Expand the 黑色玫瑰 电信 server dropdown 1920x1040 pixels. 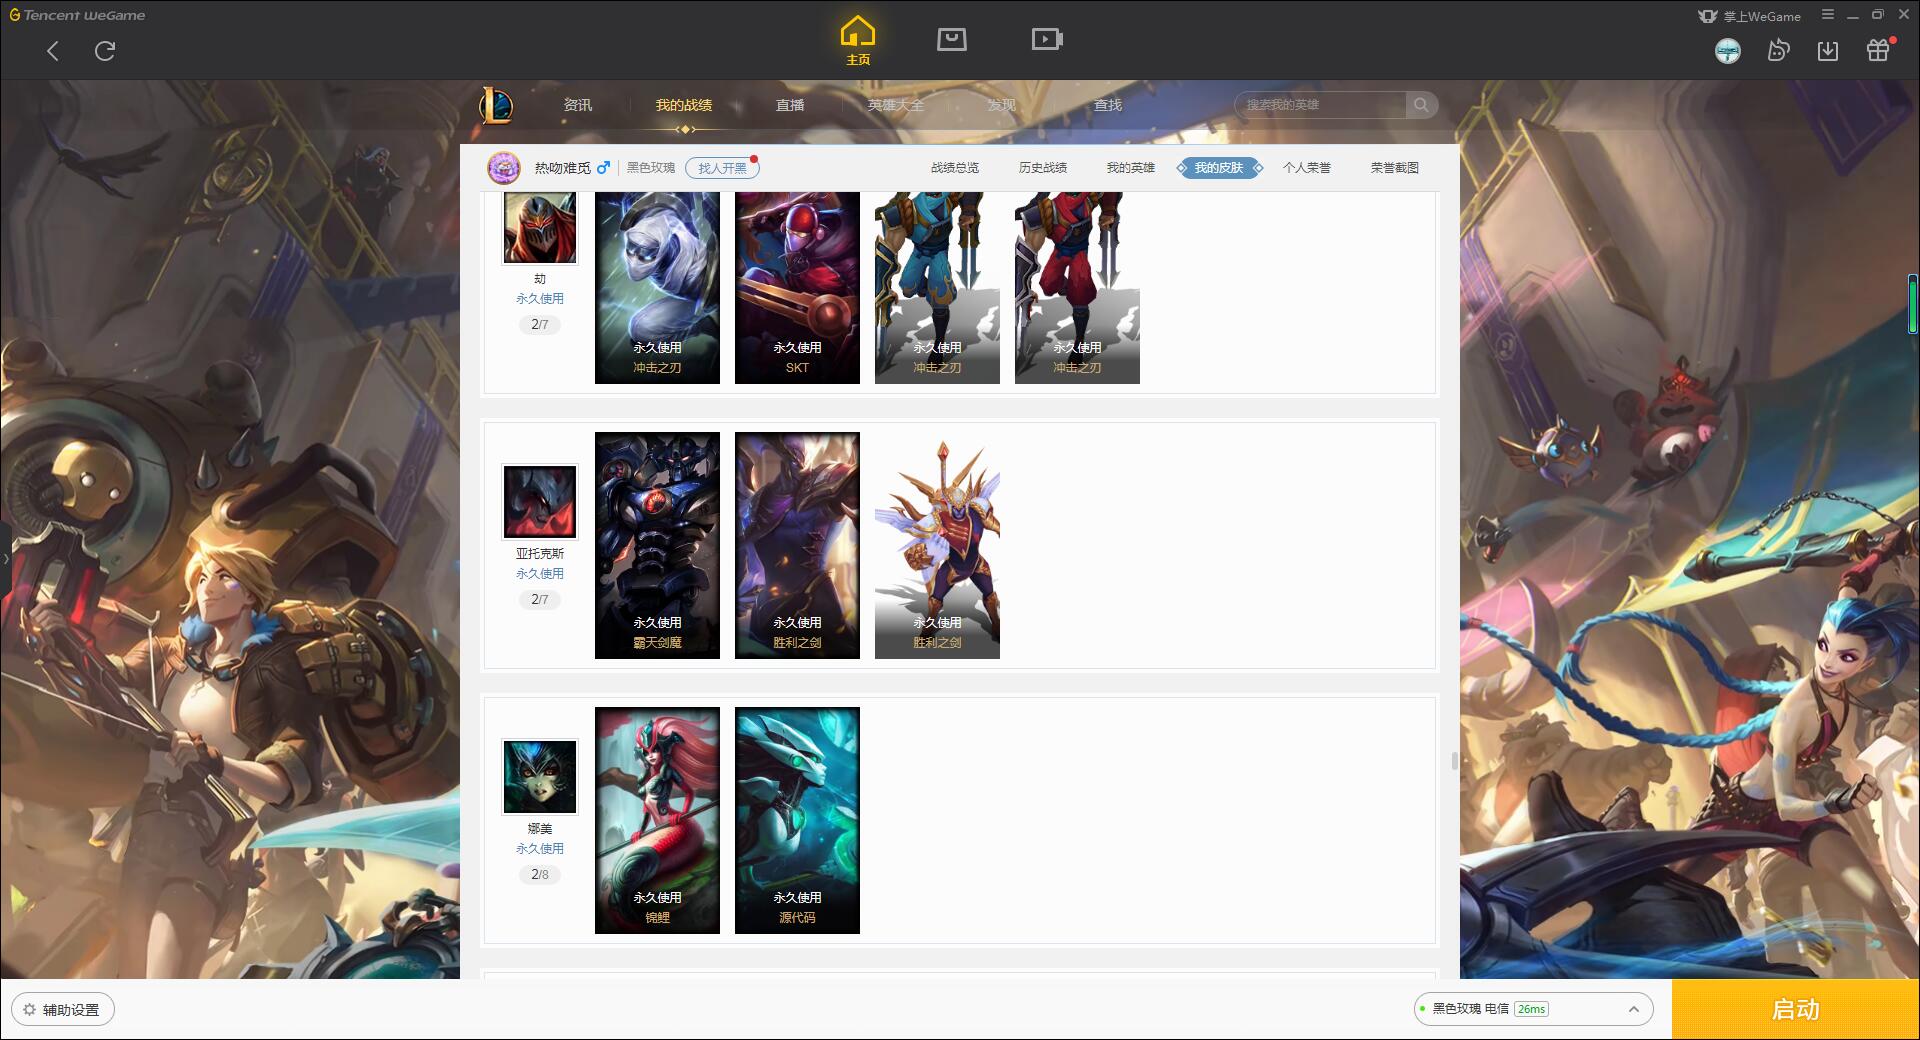[x=1533, y=1009]
